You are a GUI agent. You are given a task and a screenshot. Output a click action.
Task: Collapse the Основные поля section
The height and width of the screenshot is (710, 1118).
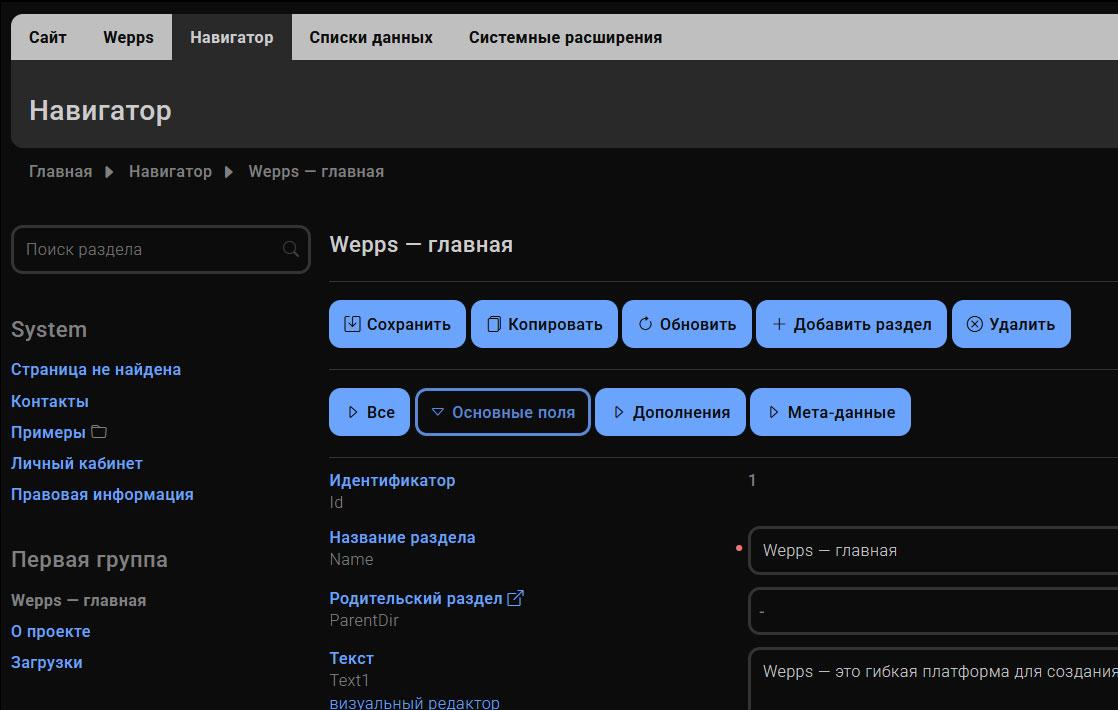point(502,411)
